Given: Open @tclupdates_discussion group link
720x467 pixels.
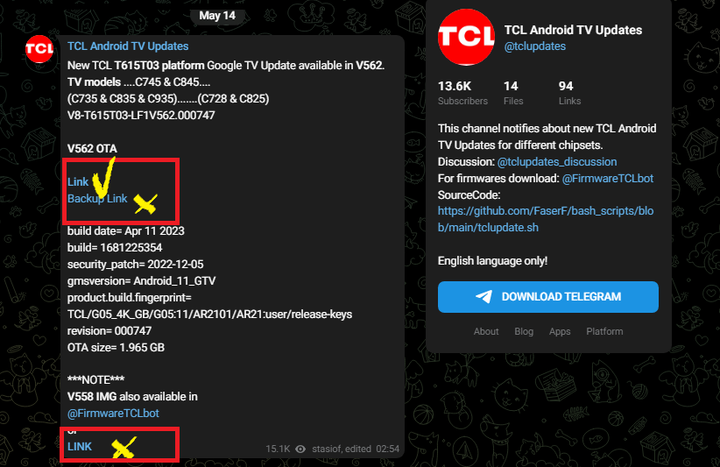Looking at the screenshot, I should [557, 162].
